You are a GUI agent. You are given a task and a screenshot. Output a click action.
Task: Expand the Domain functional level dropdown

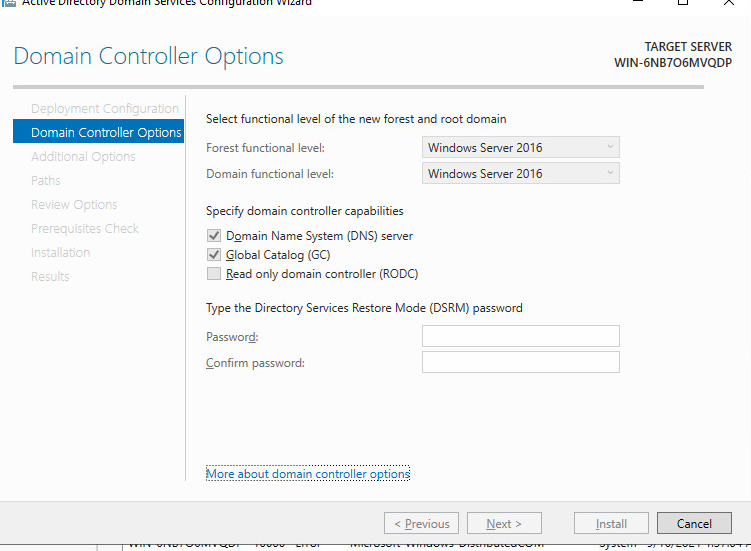point(520,174)
